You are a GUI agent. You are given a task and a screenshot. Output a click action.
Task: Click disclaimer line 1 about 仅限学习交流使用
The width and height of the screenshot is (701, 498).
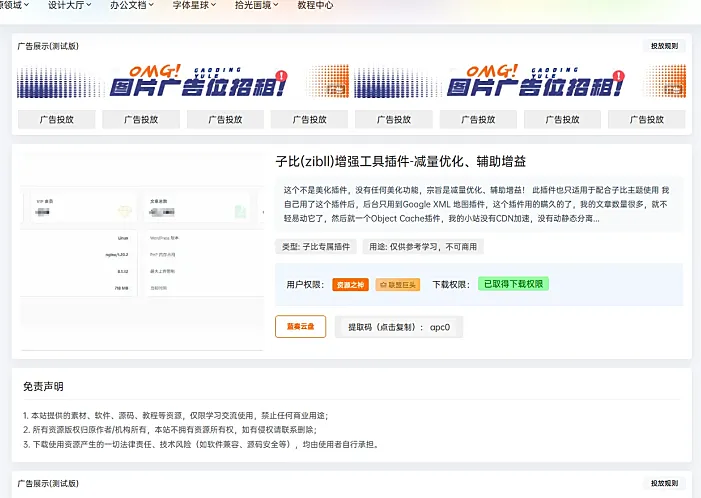coord(176,416)
